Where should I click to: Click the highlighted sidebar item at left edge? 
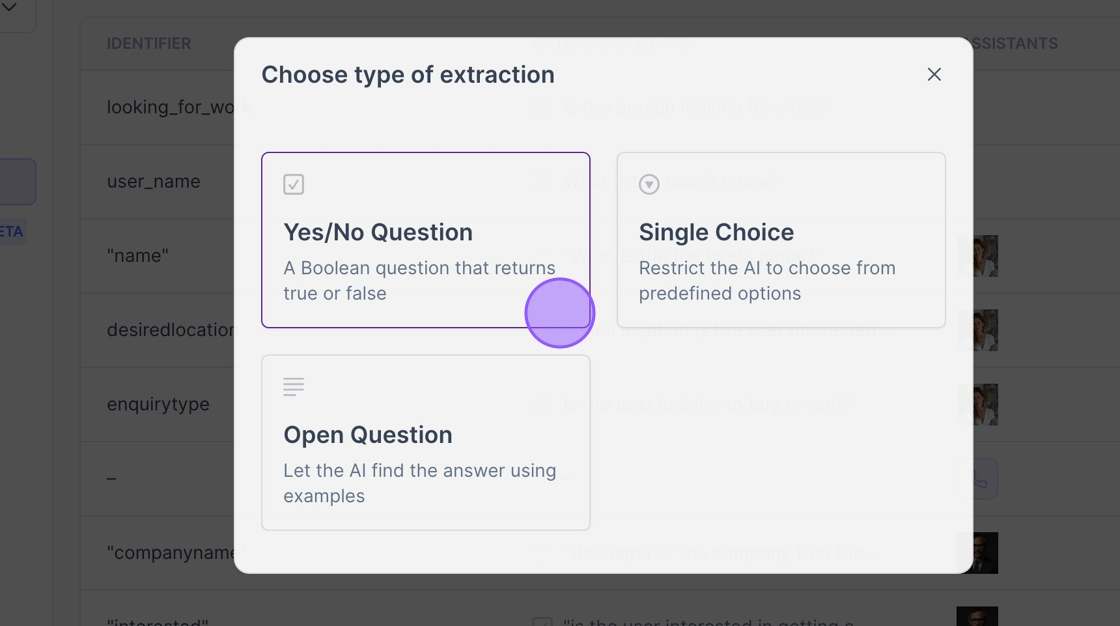(18, 181)
